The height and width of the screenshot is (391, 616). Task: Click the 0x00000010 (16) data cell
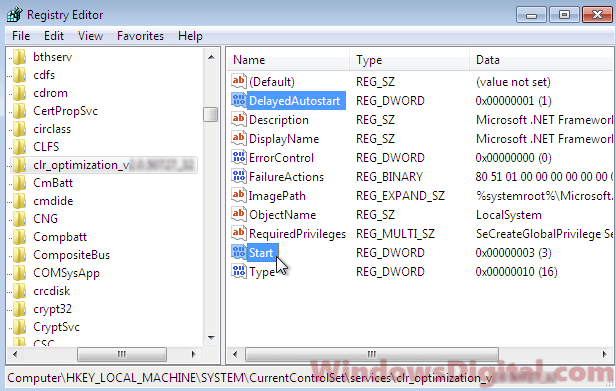click(x=516, y=272)
